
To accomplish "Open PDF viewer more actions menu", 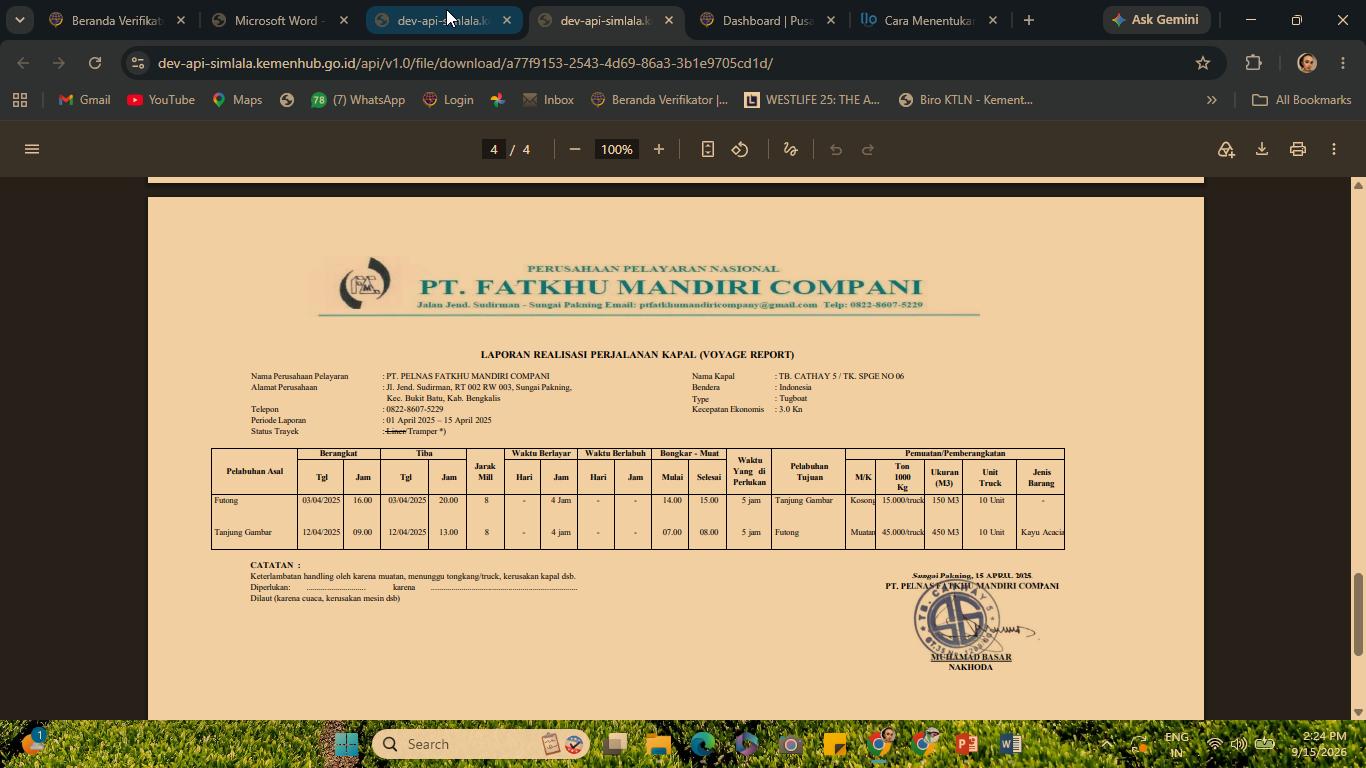I will click(x=1334, y=149).
